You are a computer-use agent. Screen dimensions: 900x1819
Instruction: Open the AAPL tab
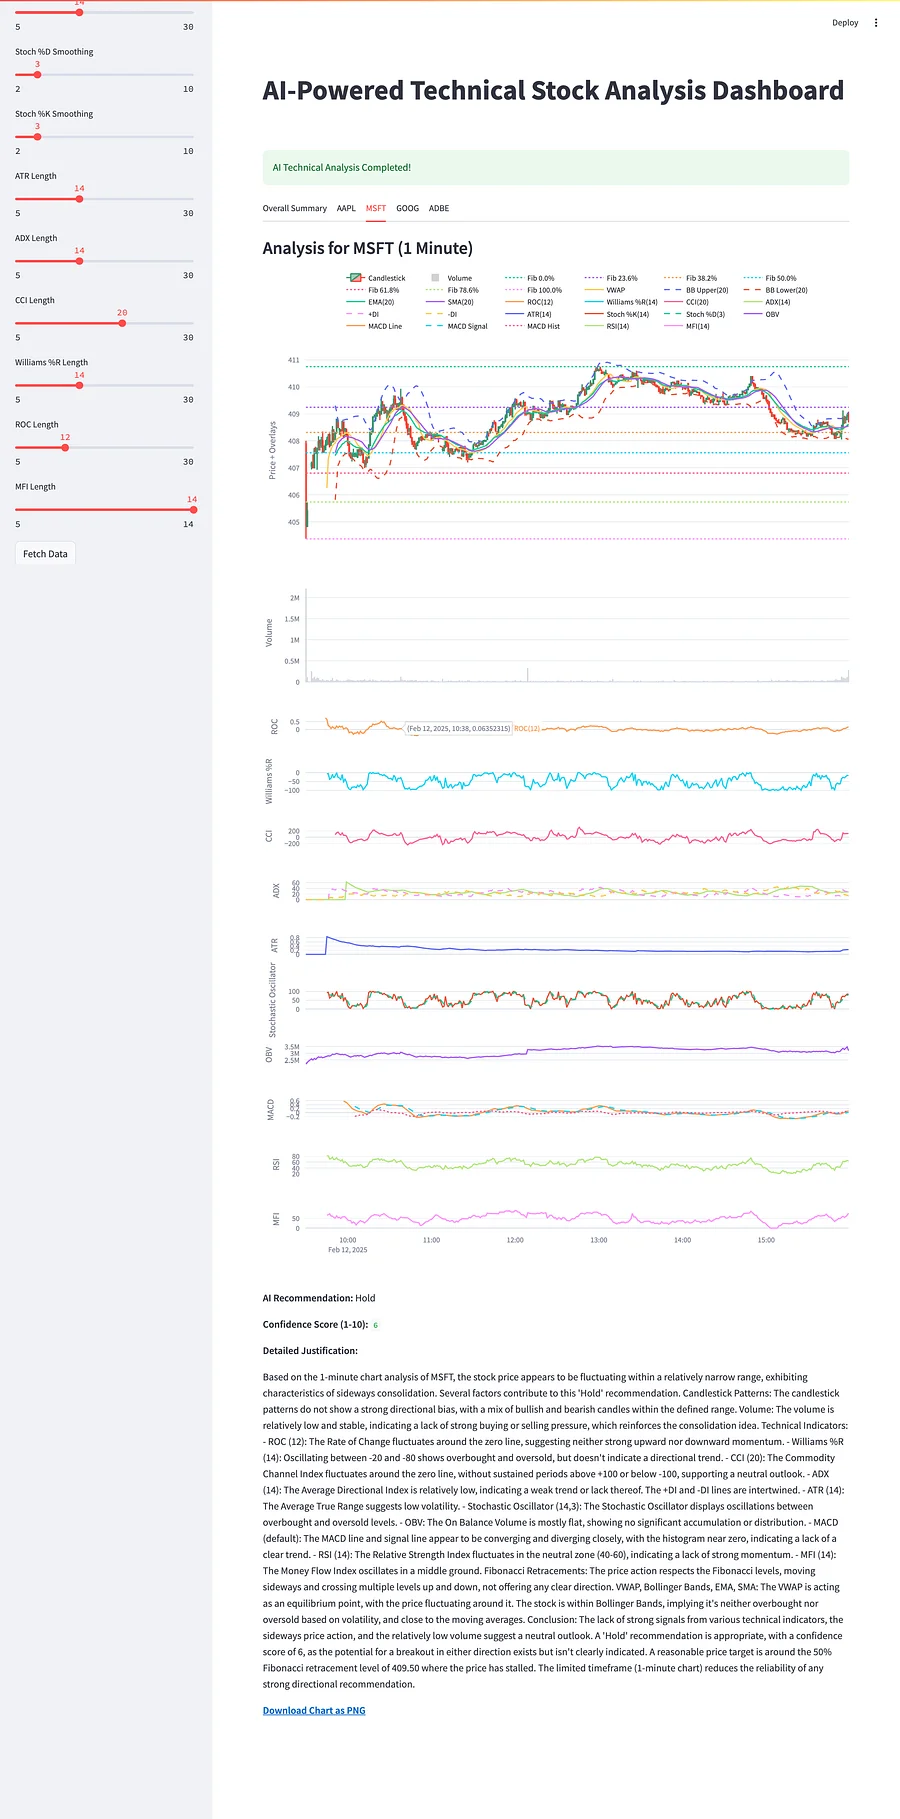click(x=346, y=209)
